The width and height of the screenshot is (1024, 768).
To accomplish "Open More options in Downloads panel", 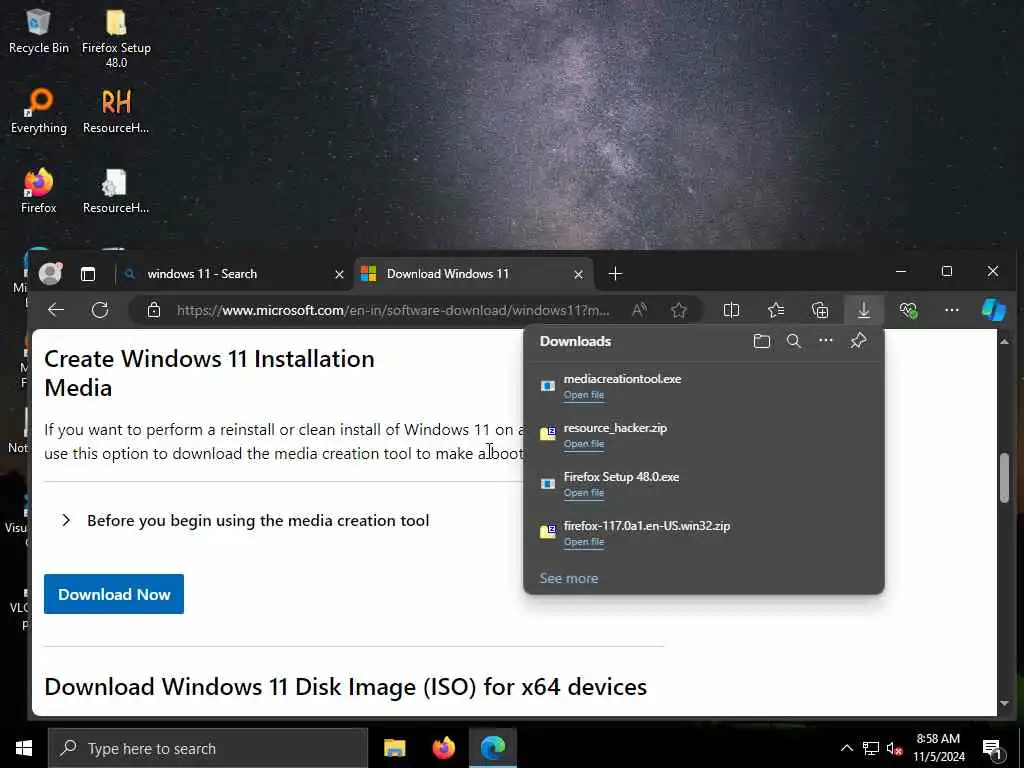I will [x=826, y=341].
